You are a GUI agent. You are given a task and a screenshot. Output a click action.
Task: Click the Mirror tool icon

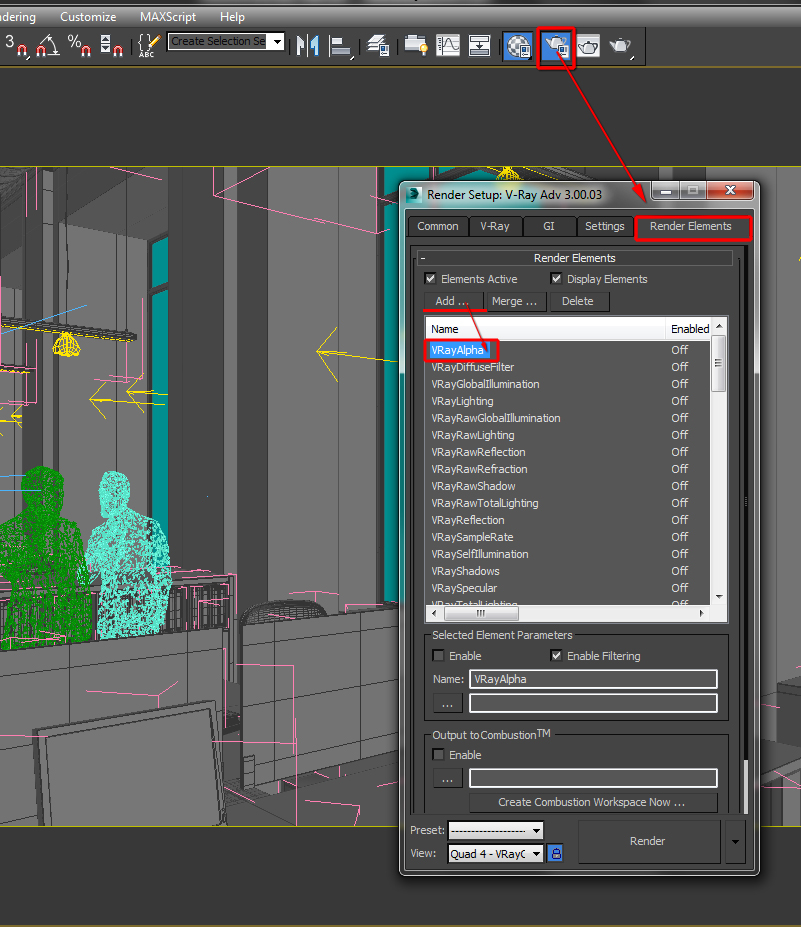[308, 46]
